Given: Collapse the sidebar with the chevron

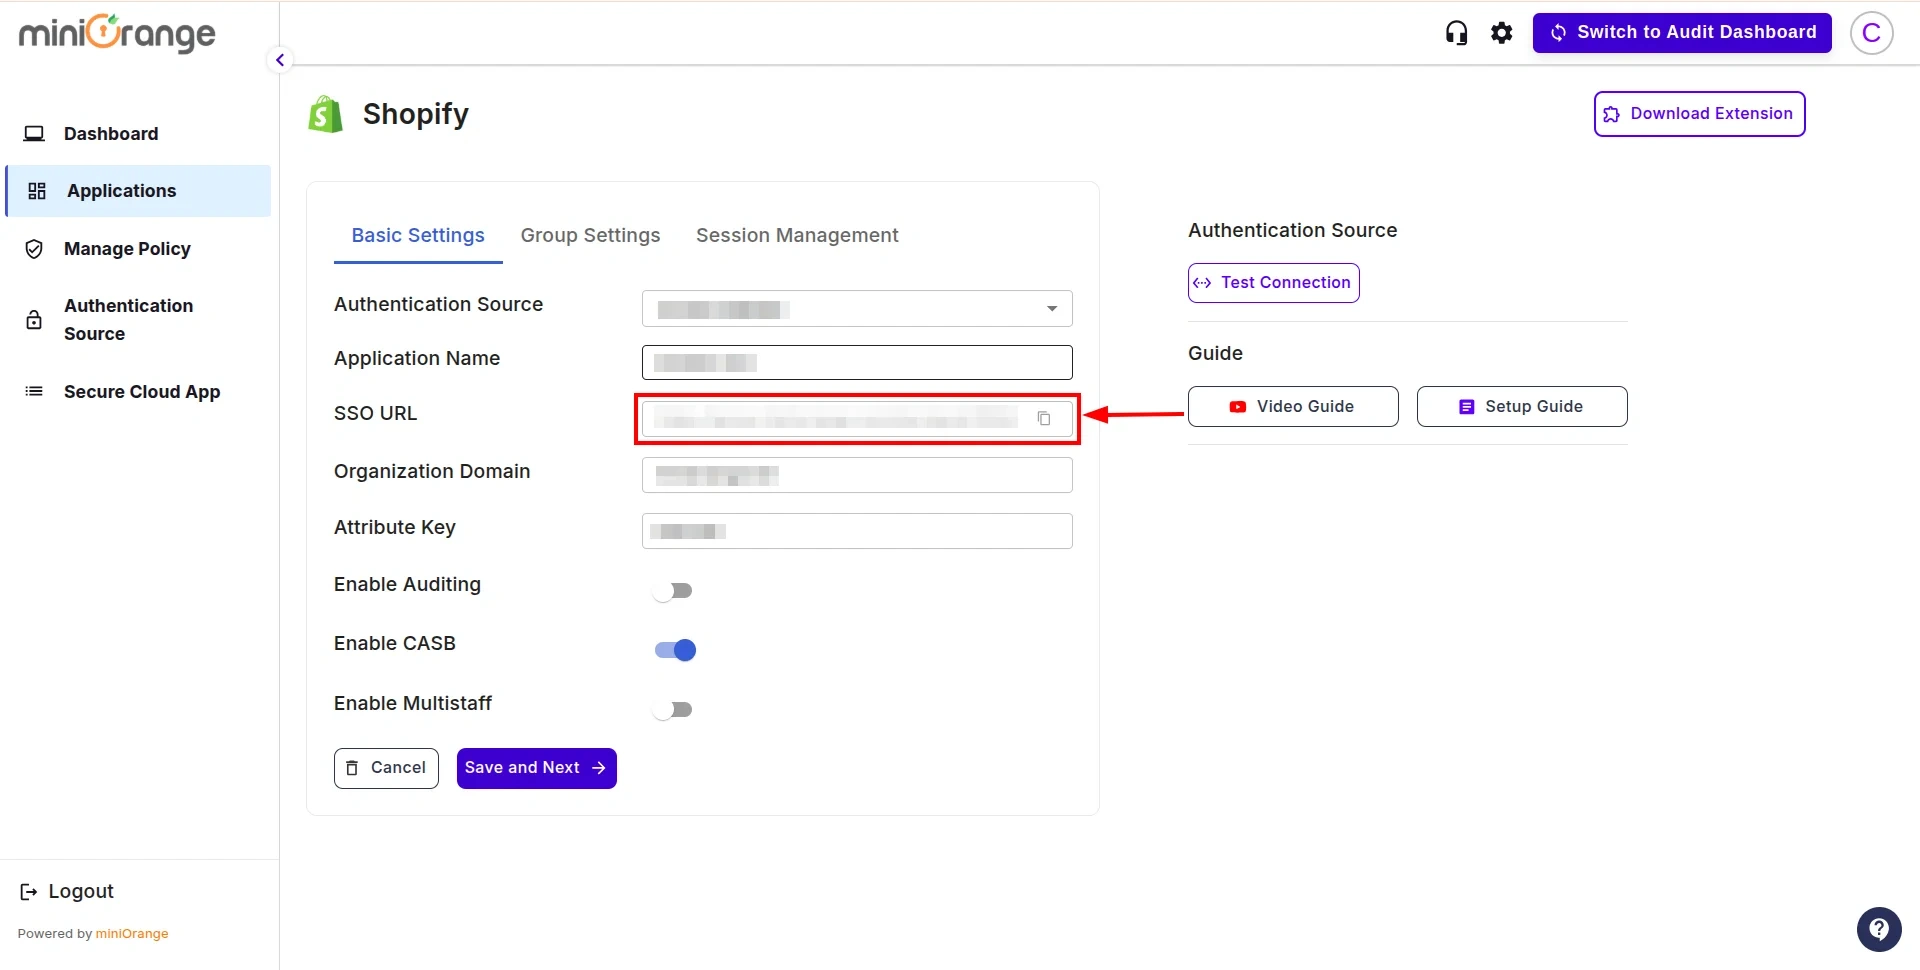Looking at the screenshot, I should 279,60.
